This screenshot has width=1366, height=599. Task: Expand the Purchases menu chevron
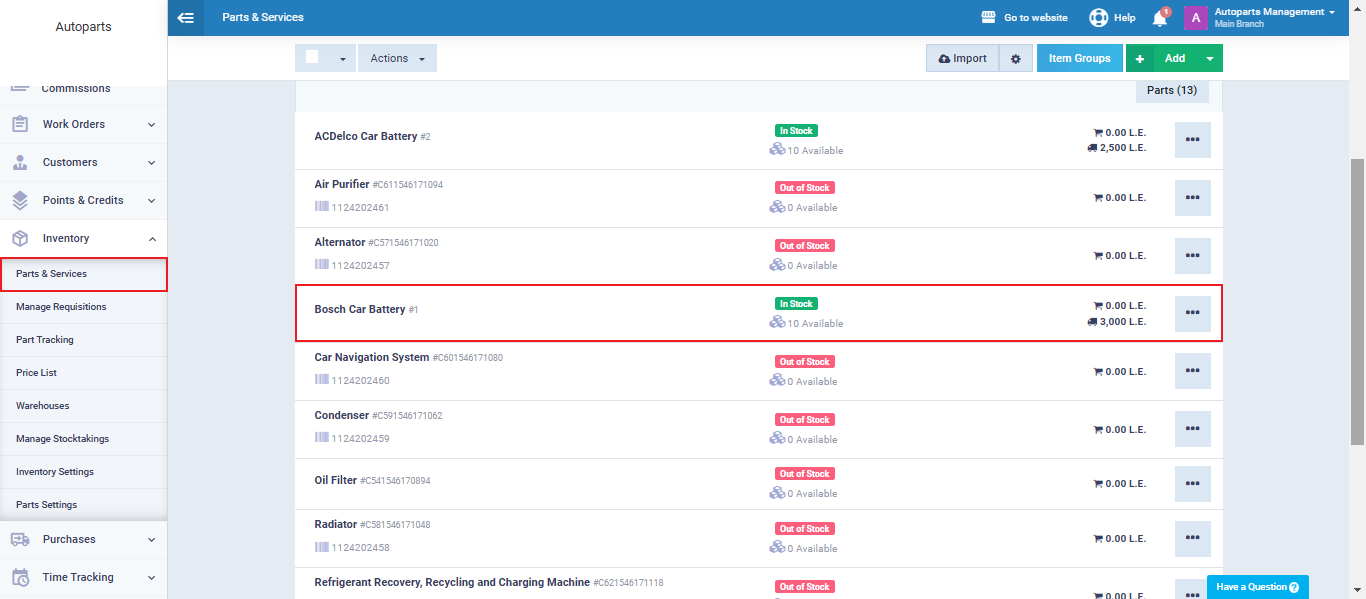(x=151, y=540)
